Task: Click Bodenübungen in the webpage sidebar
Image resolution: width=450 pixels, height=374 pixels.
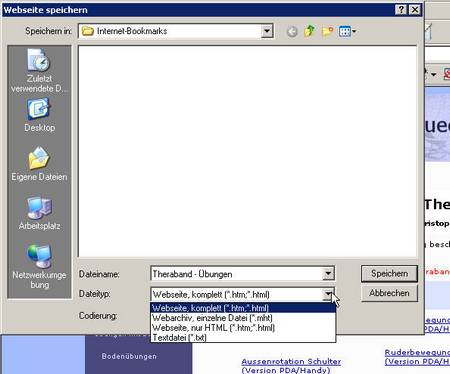Action: coord(129,356)
